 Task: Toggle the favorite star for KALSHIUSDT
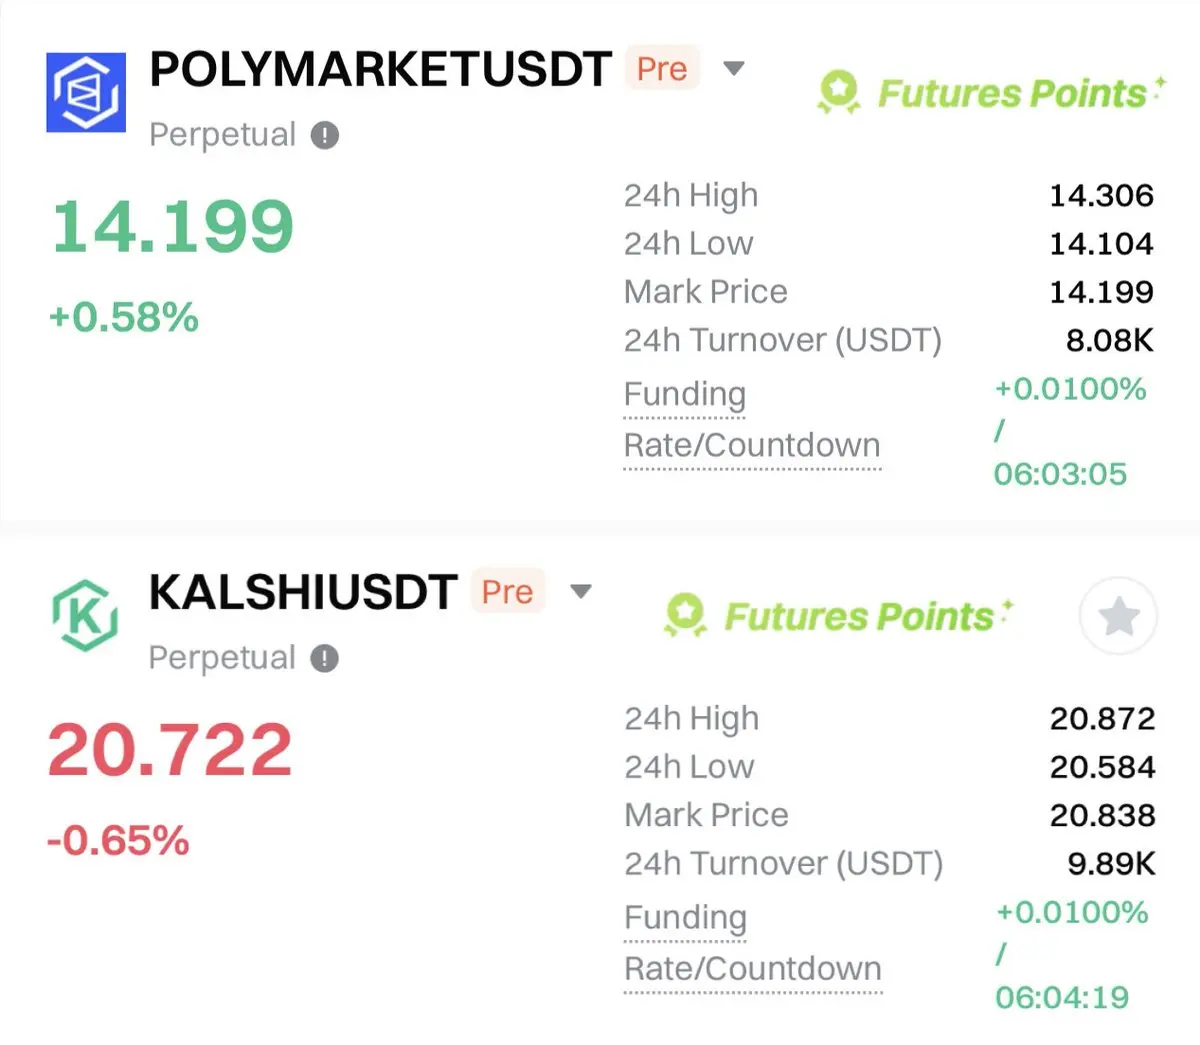click(x=1118, y=617)
